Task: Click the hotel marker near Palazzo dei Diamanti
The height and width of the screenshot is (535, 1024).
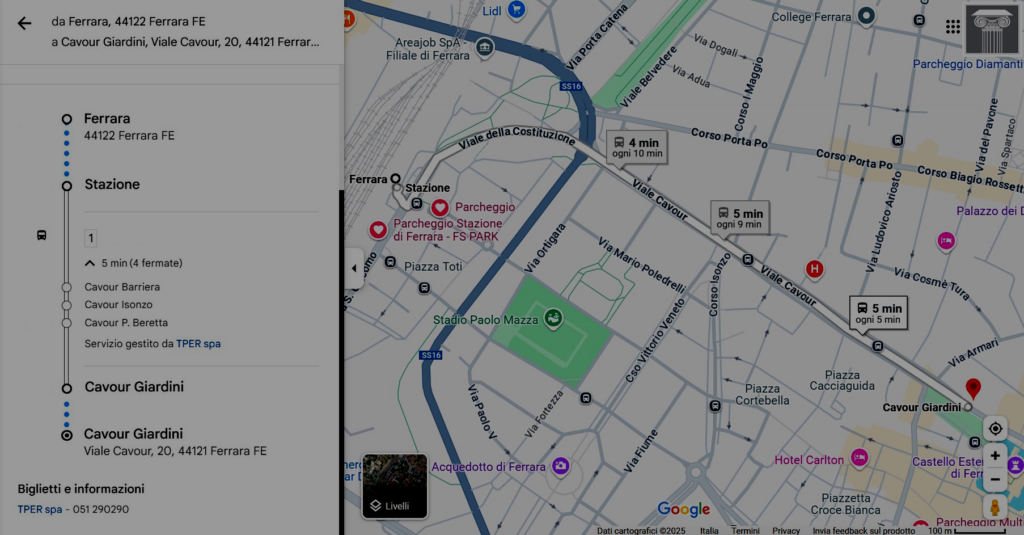Action: coord(946,241)
